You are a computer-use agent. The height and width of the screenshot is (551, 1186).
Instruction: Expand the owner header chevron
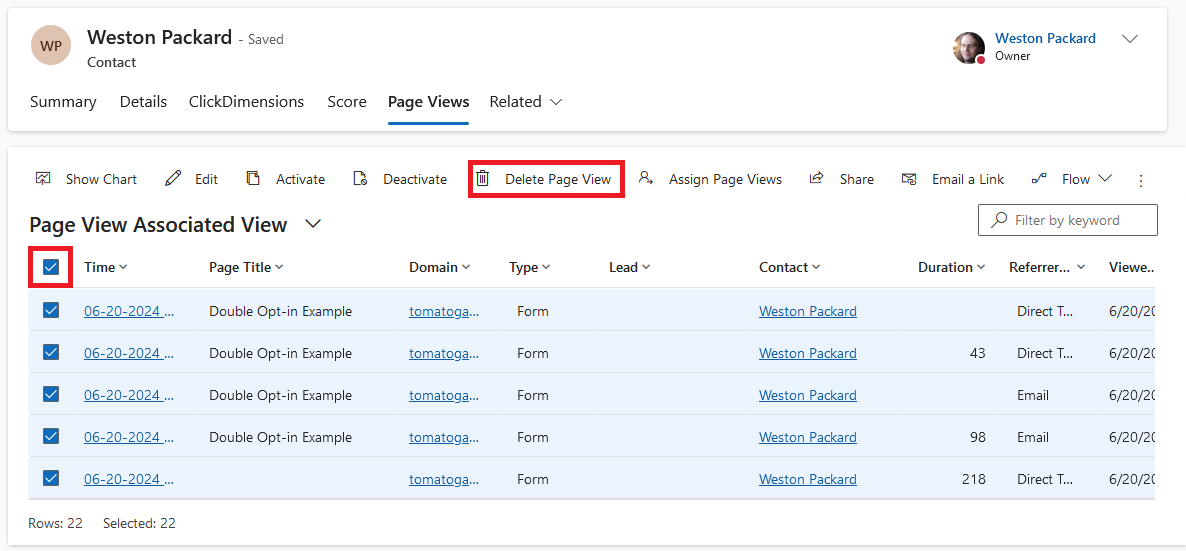point(1129,39)
